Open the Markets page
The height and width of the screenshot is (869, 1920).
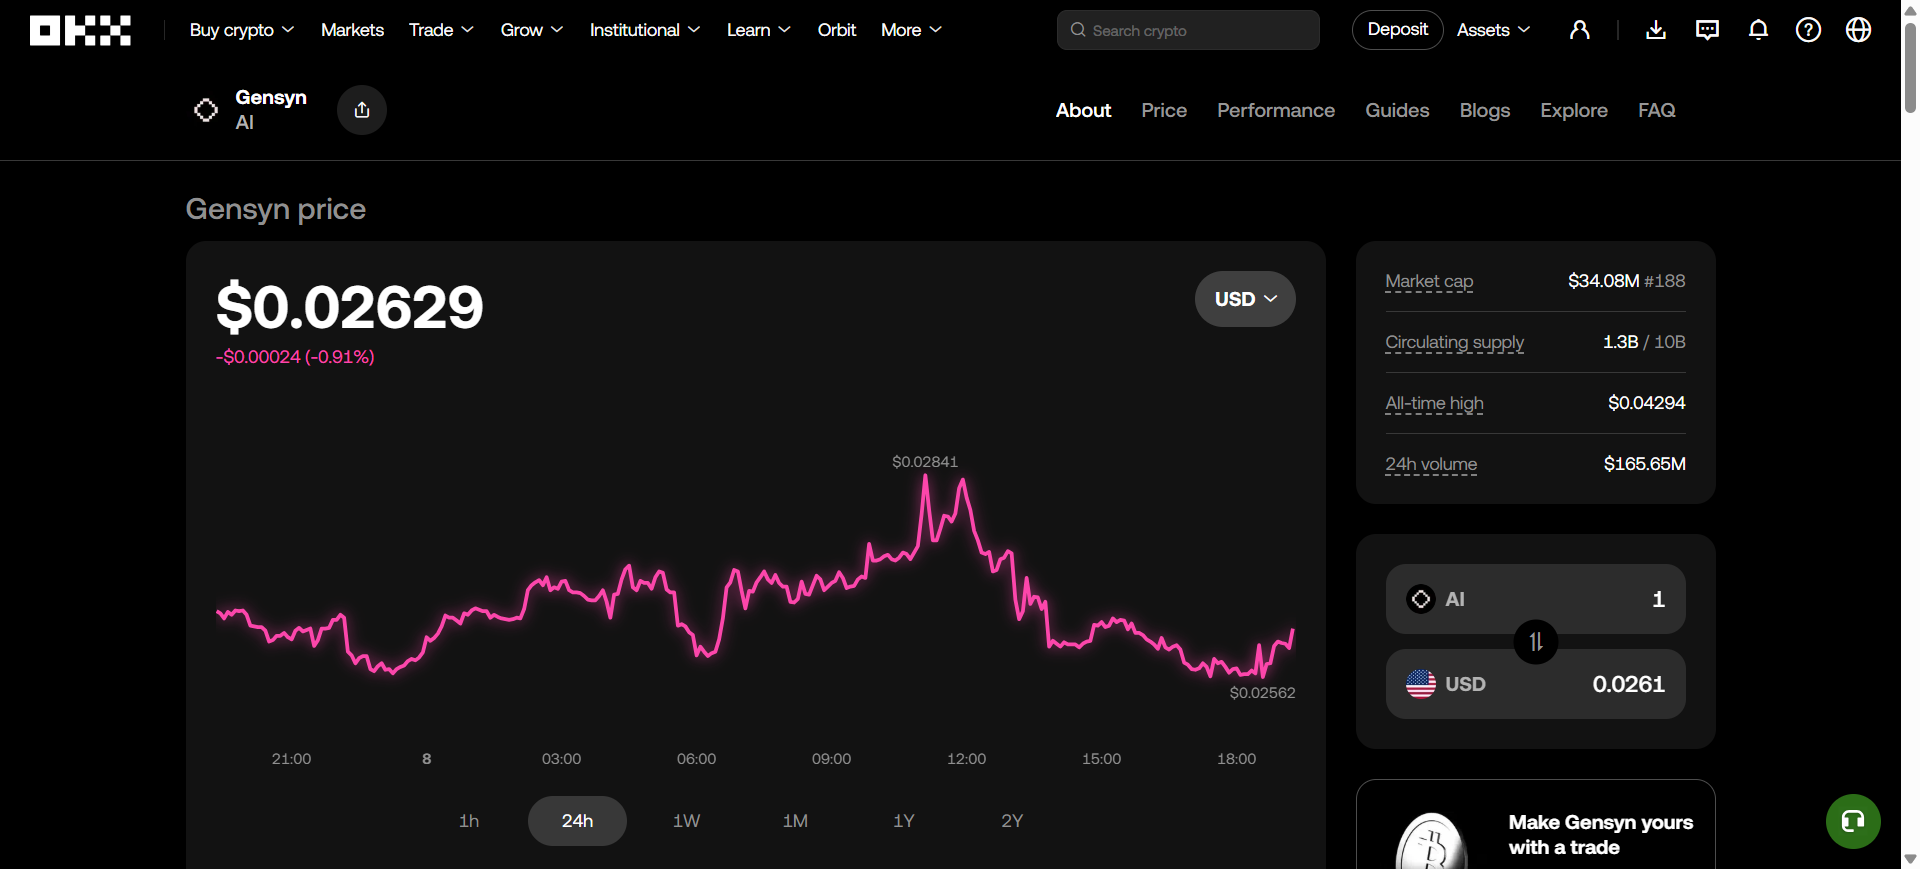point(352,30)
